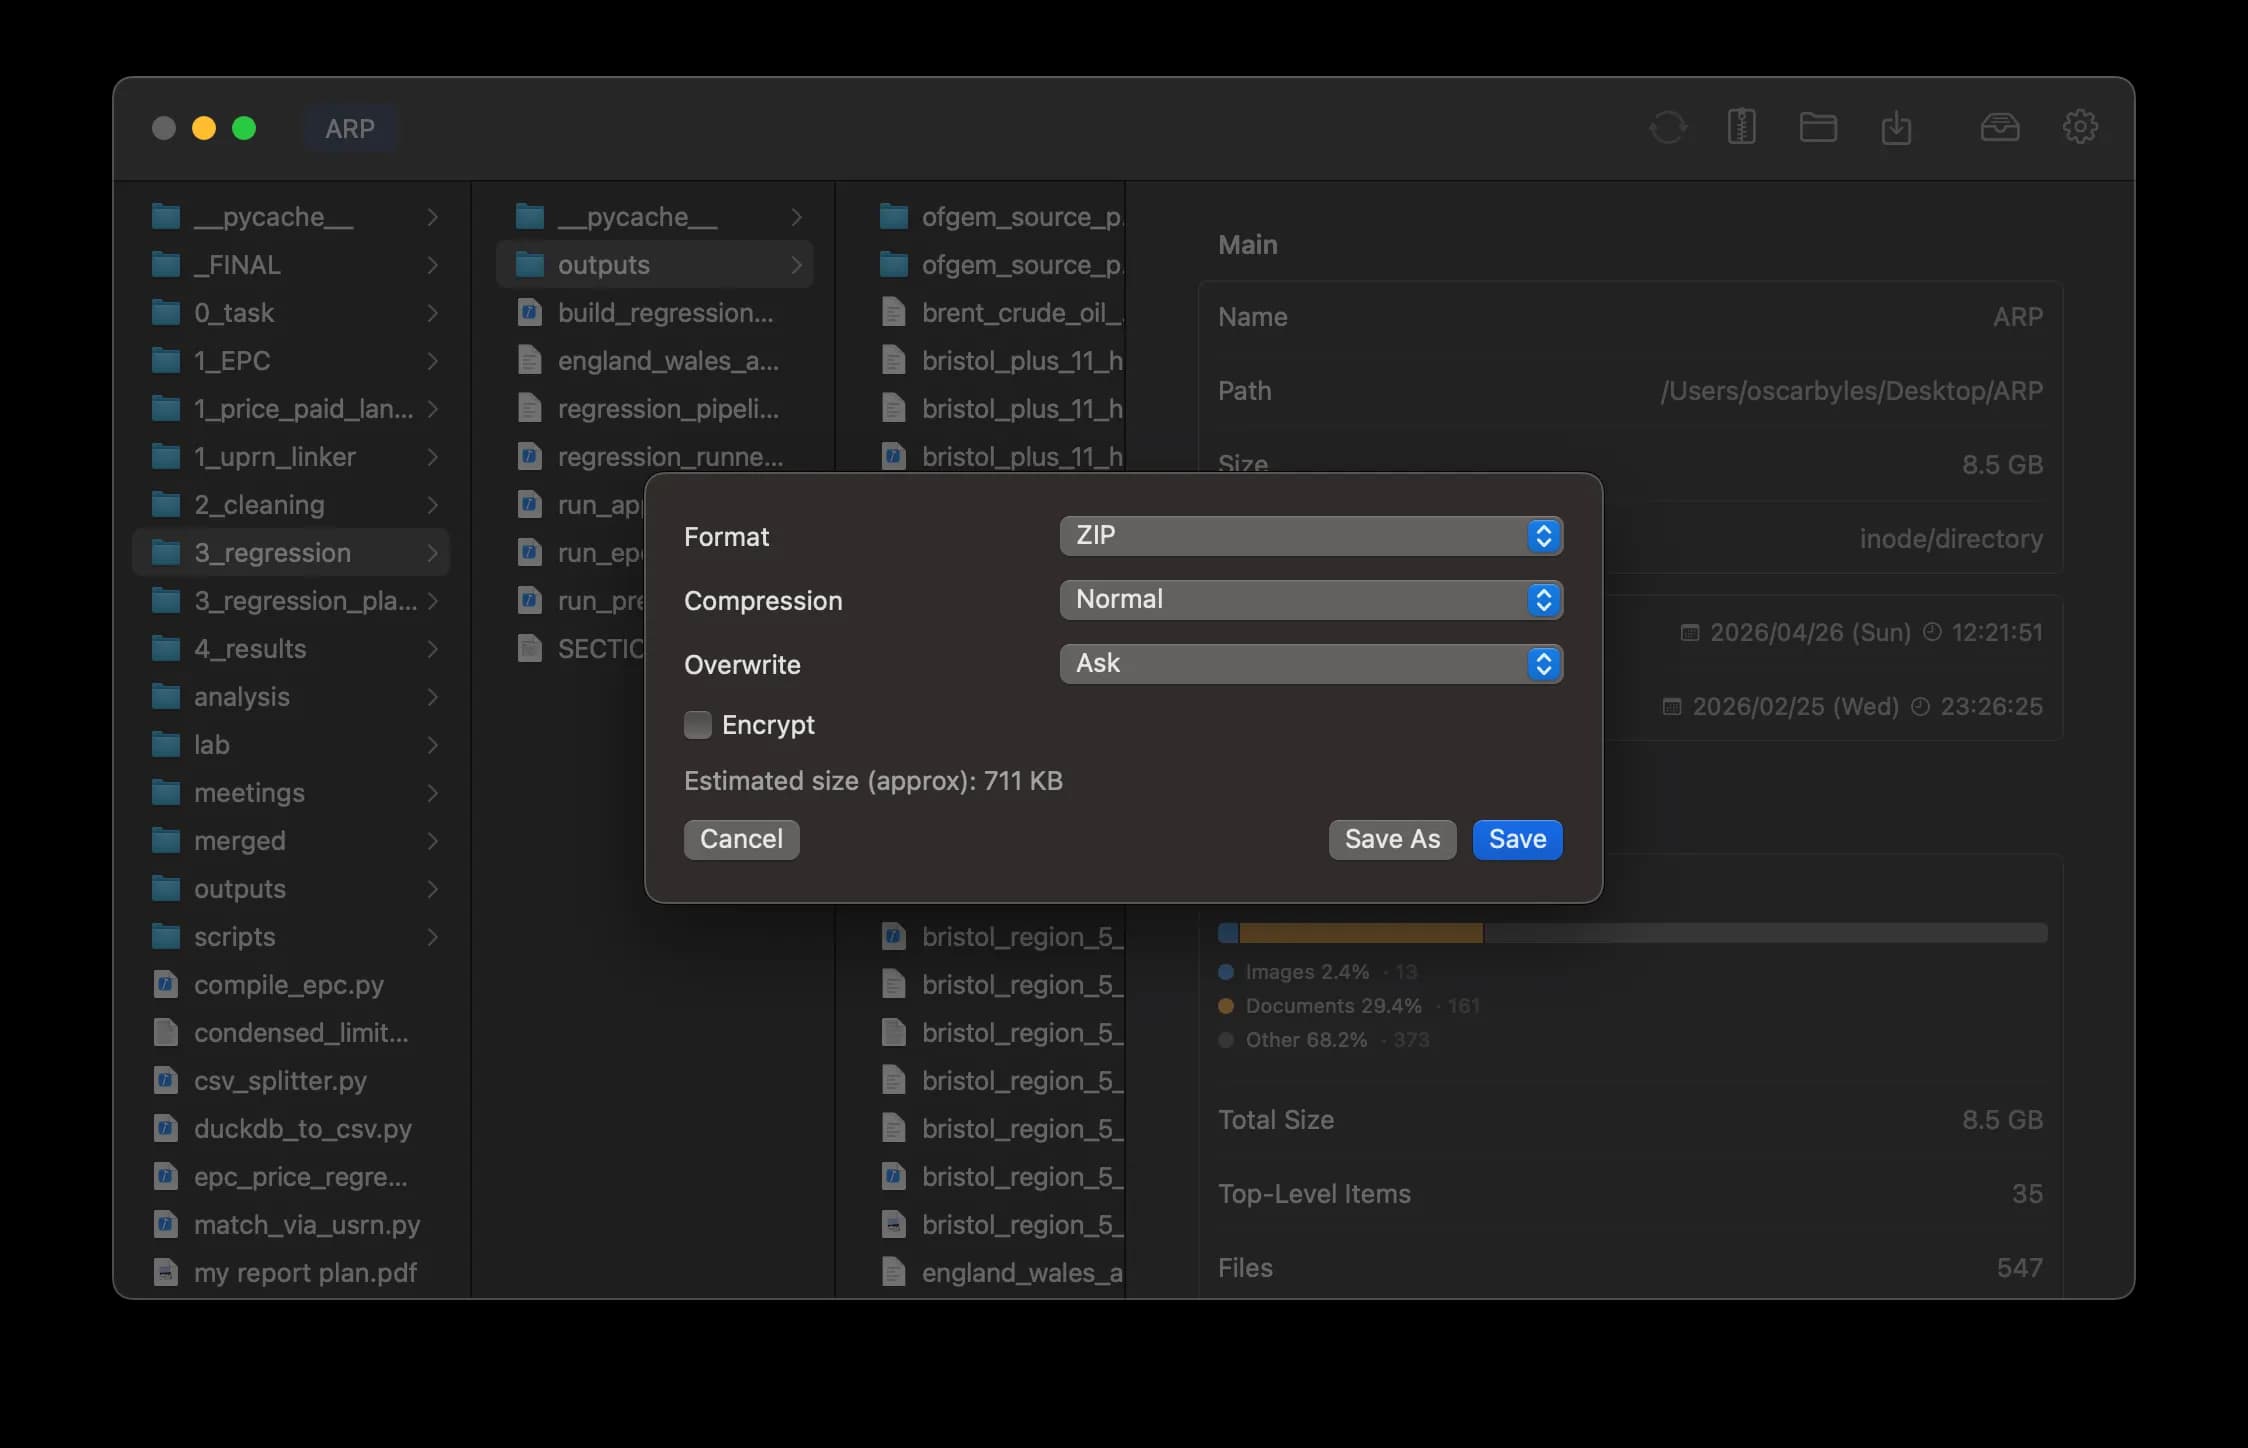Click date 2026/04/26 (Sun) entry

click(1861, 633)
